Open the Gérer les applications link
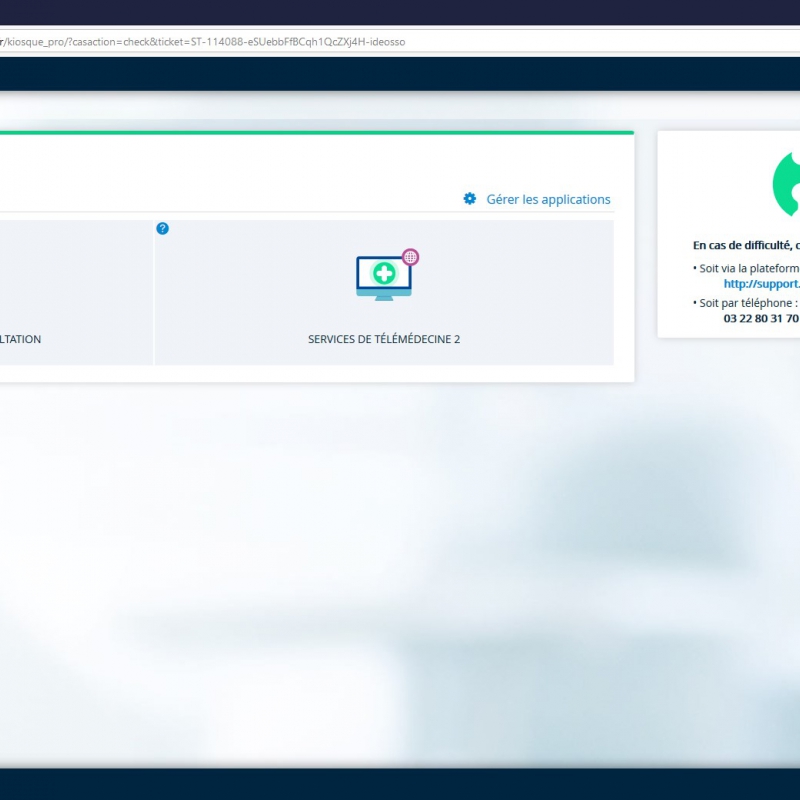Image resolution: width=800 pixels, height=800 pixels. 548,200
